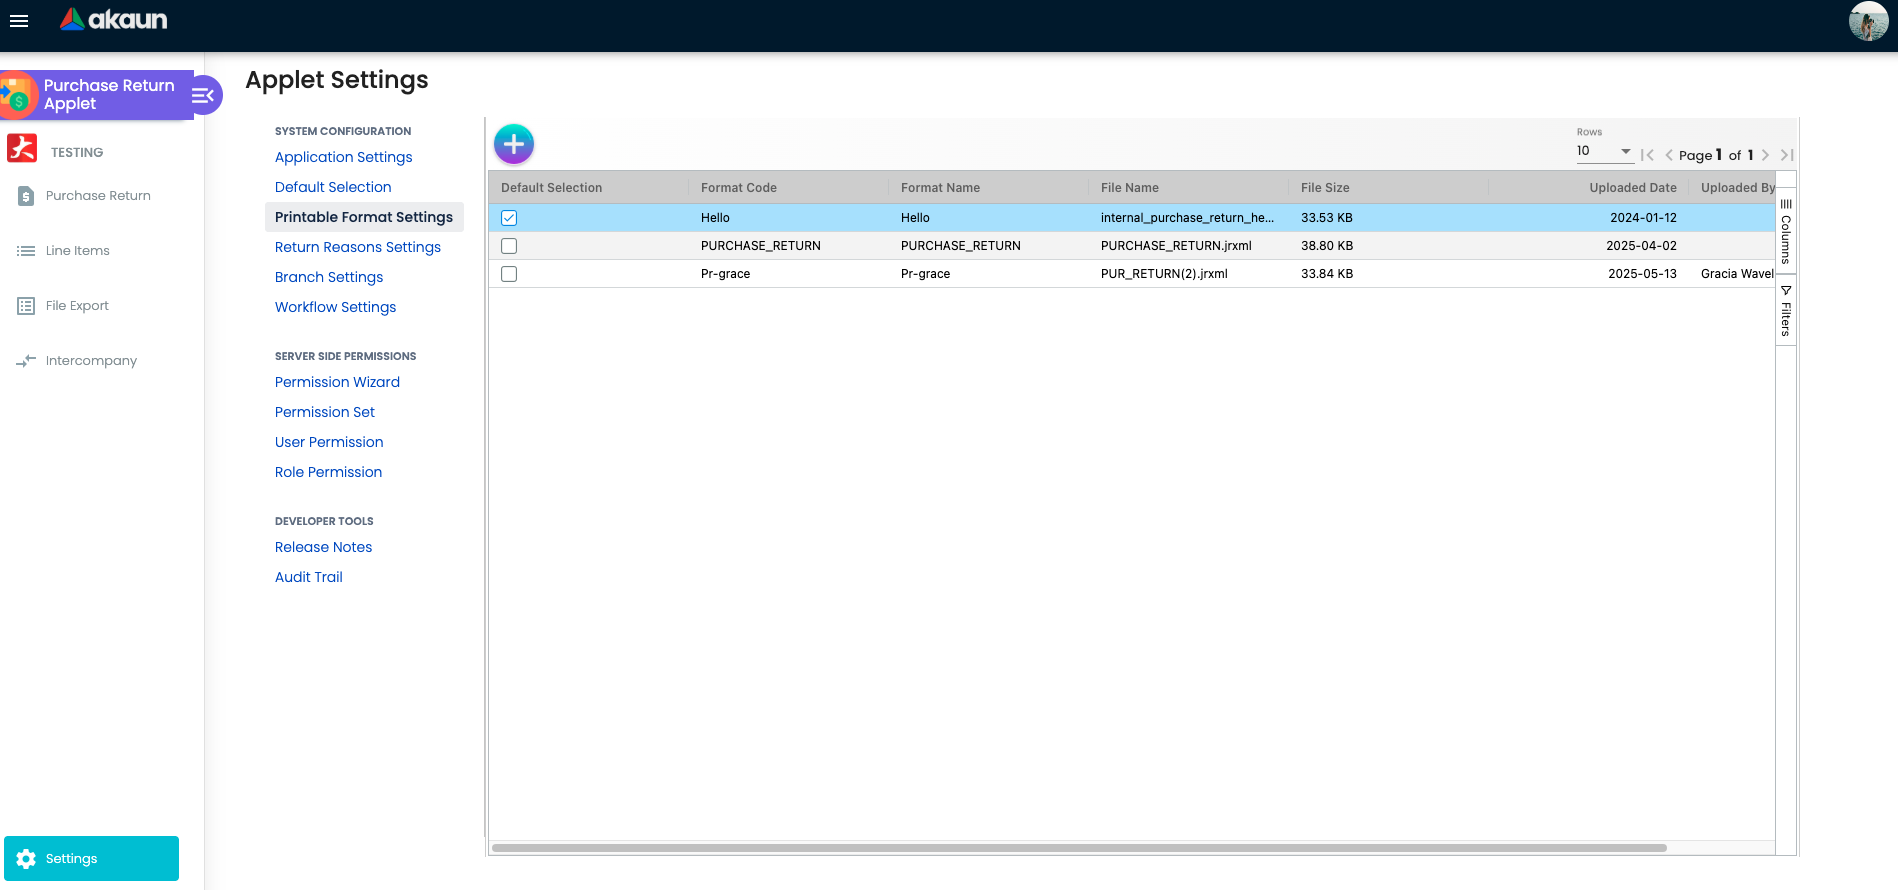Open Application Settings
Screen dimensions: 1898x890
[343, 157]
